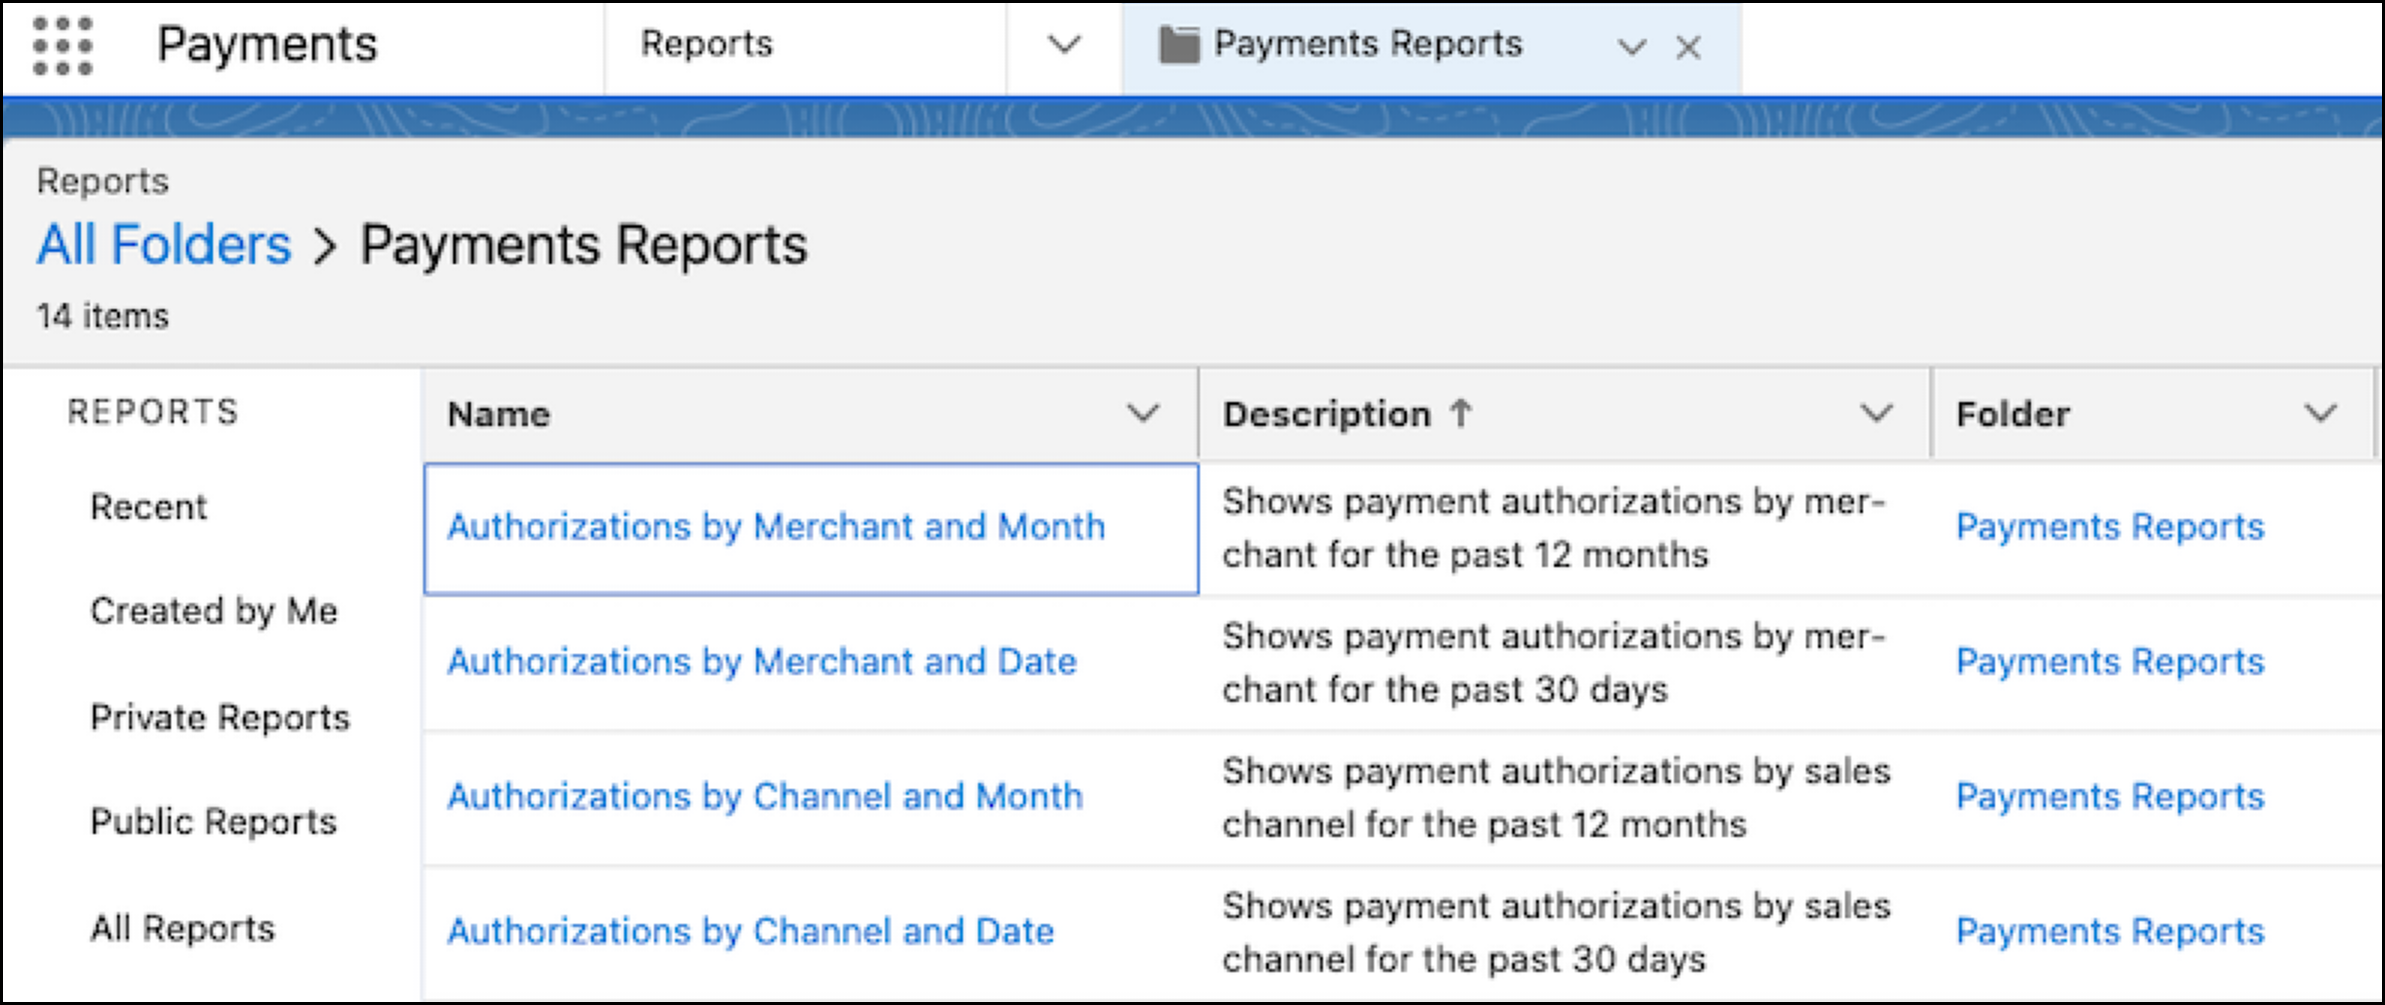The image size is (2385, 1005).
Task: Switch to the Reports tab
Action: tap(706, 44)
